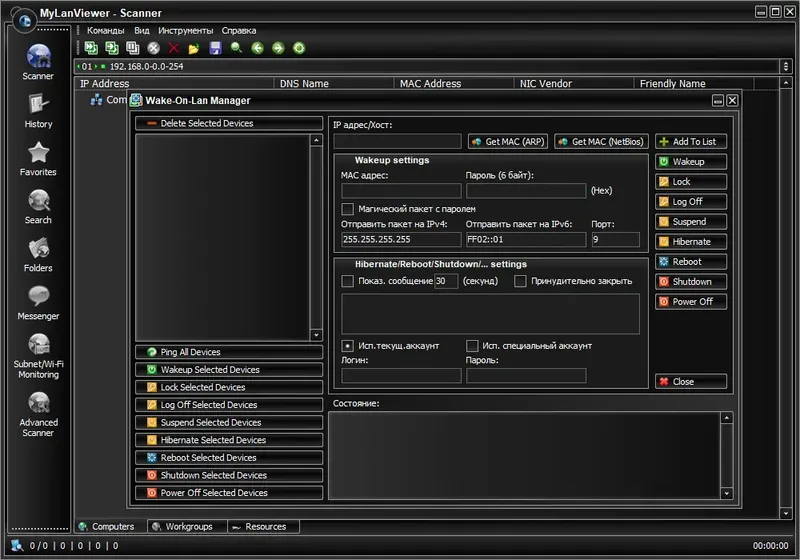This screenshot has width=800, height=560.
Task: Click the Log Off button on the right
Action: (691, 201)
